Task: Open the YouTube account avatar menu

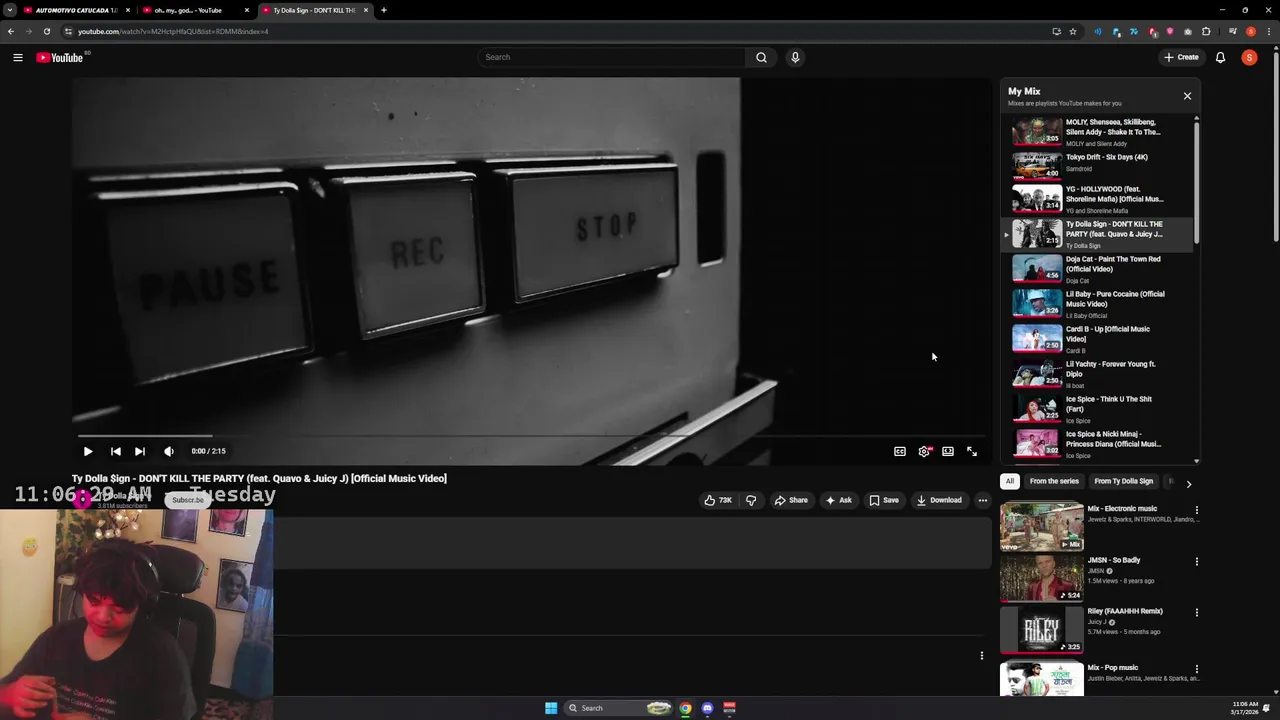Action: click(x=1249, y=57)
